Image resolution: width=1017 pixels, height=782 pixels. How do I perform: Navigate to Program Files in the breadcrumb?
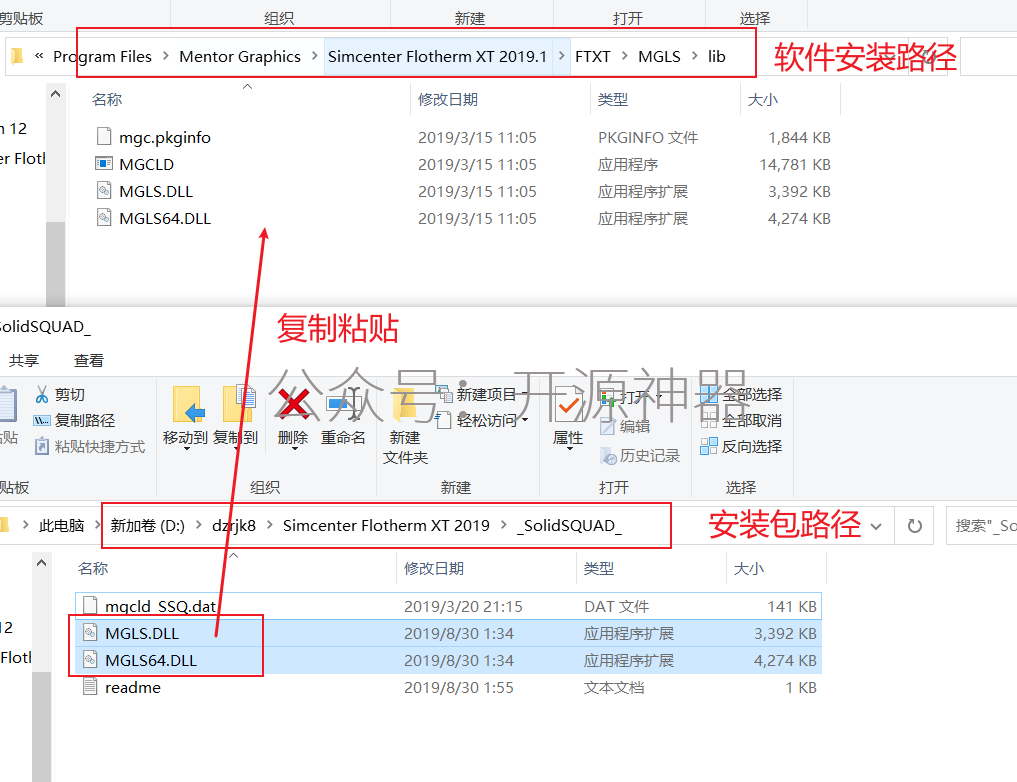pyautogui.click(x=102, y=56)
